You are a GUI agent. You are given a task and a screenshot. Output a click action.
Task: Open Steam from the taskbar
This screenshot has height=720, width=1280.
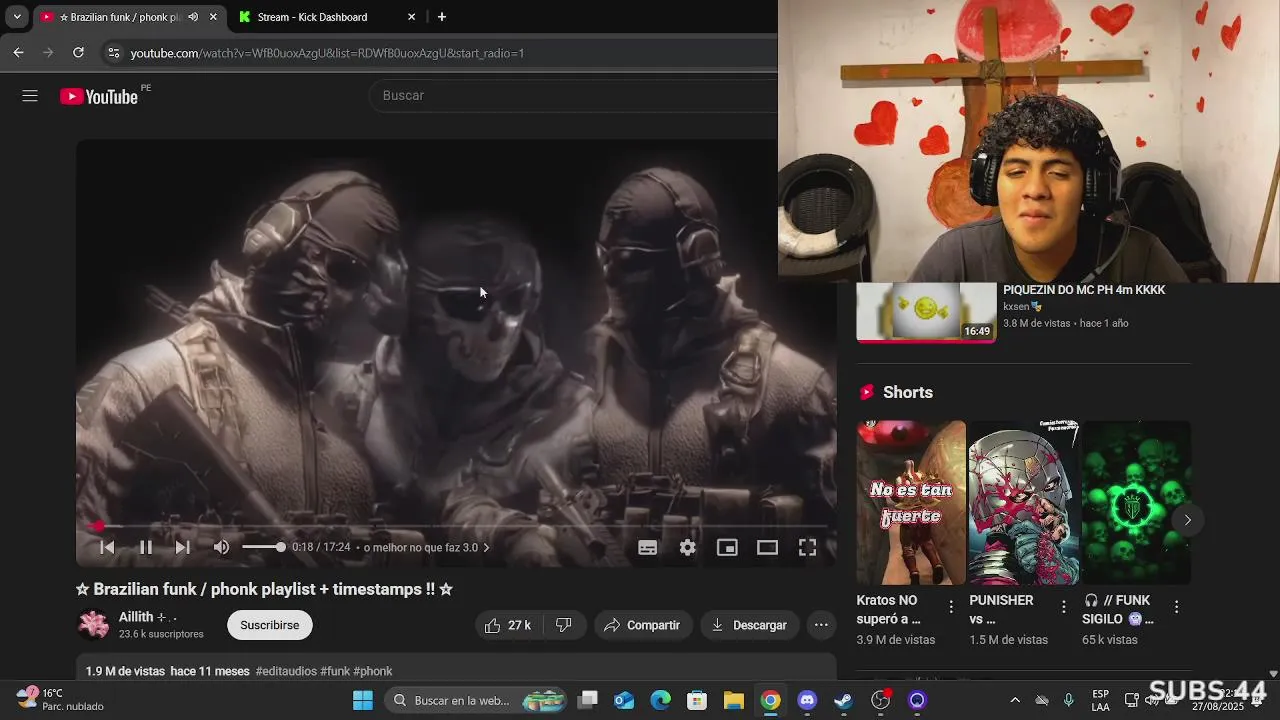(844, 700)
